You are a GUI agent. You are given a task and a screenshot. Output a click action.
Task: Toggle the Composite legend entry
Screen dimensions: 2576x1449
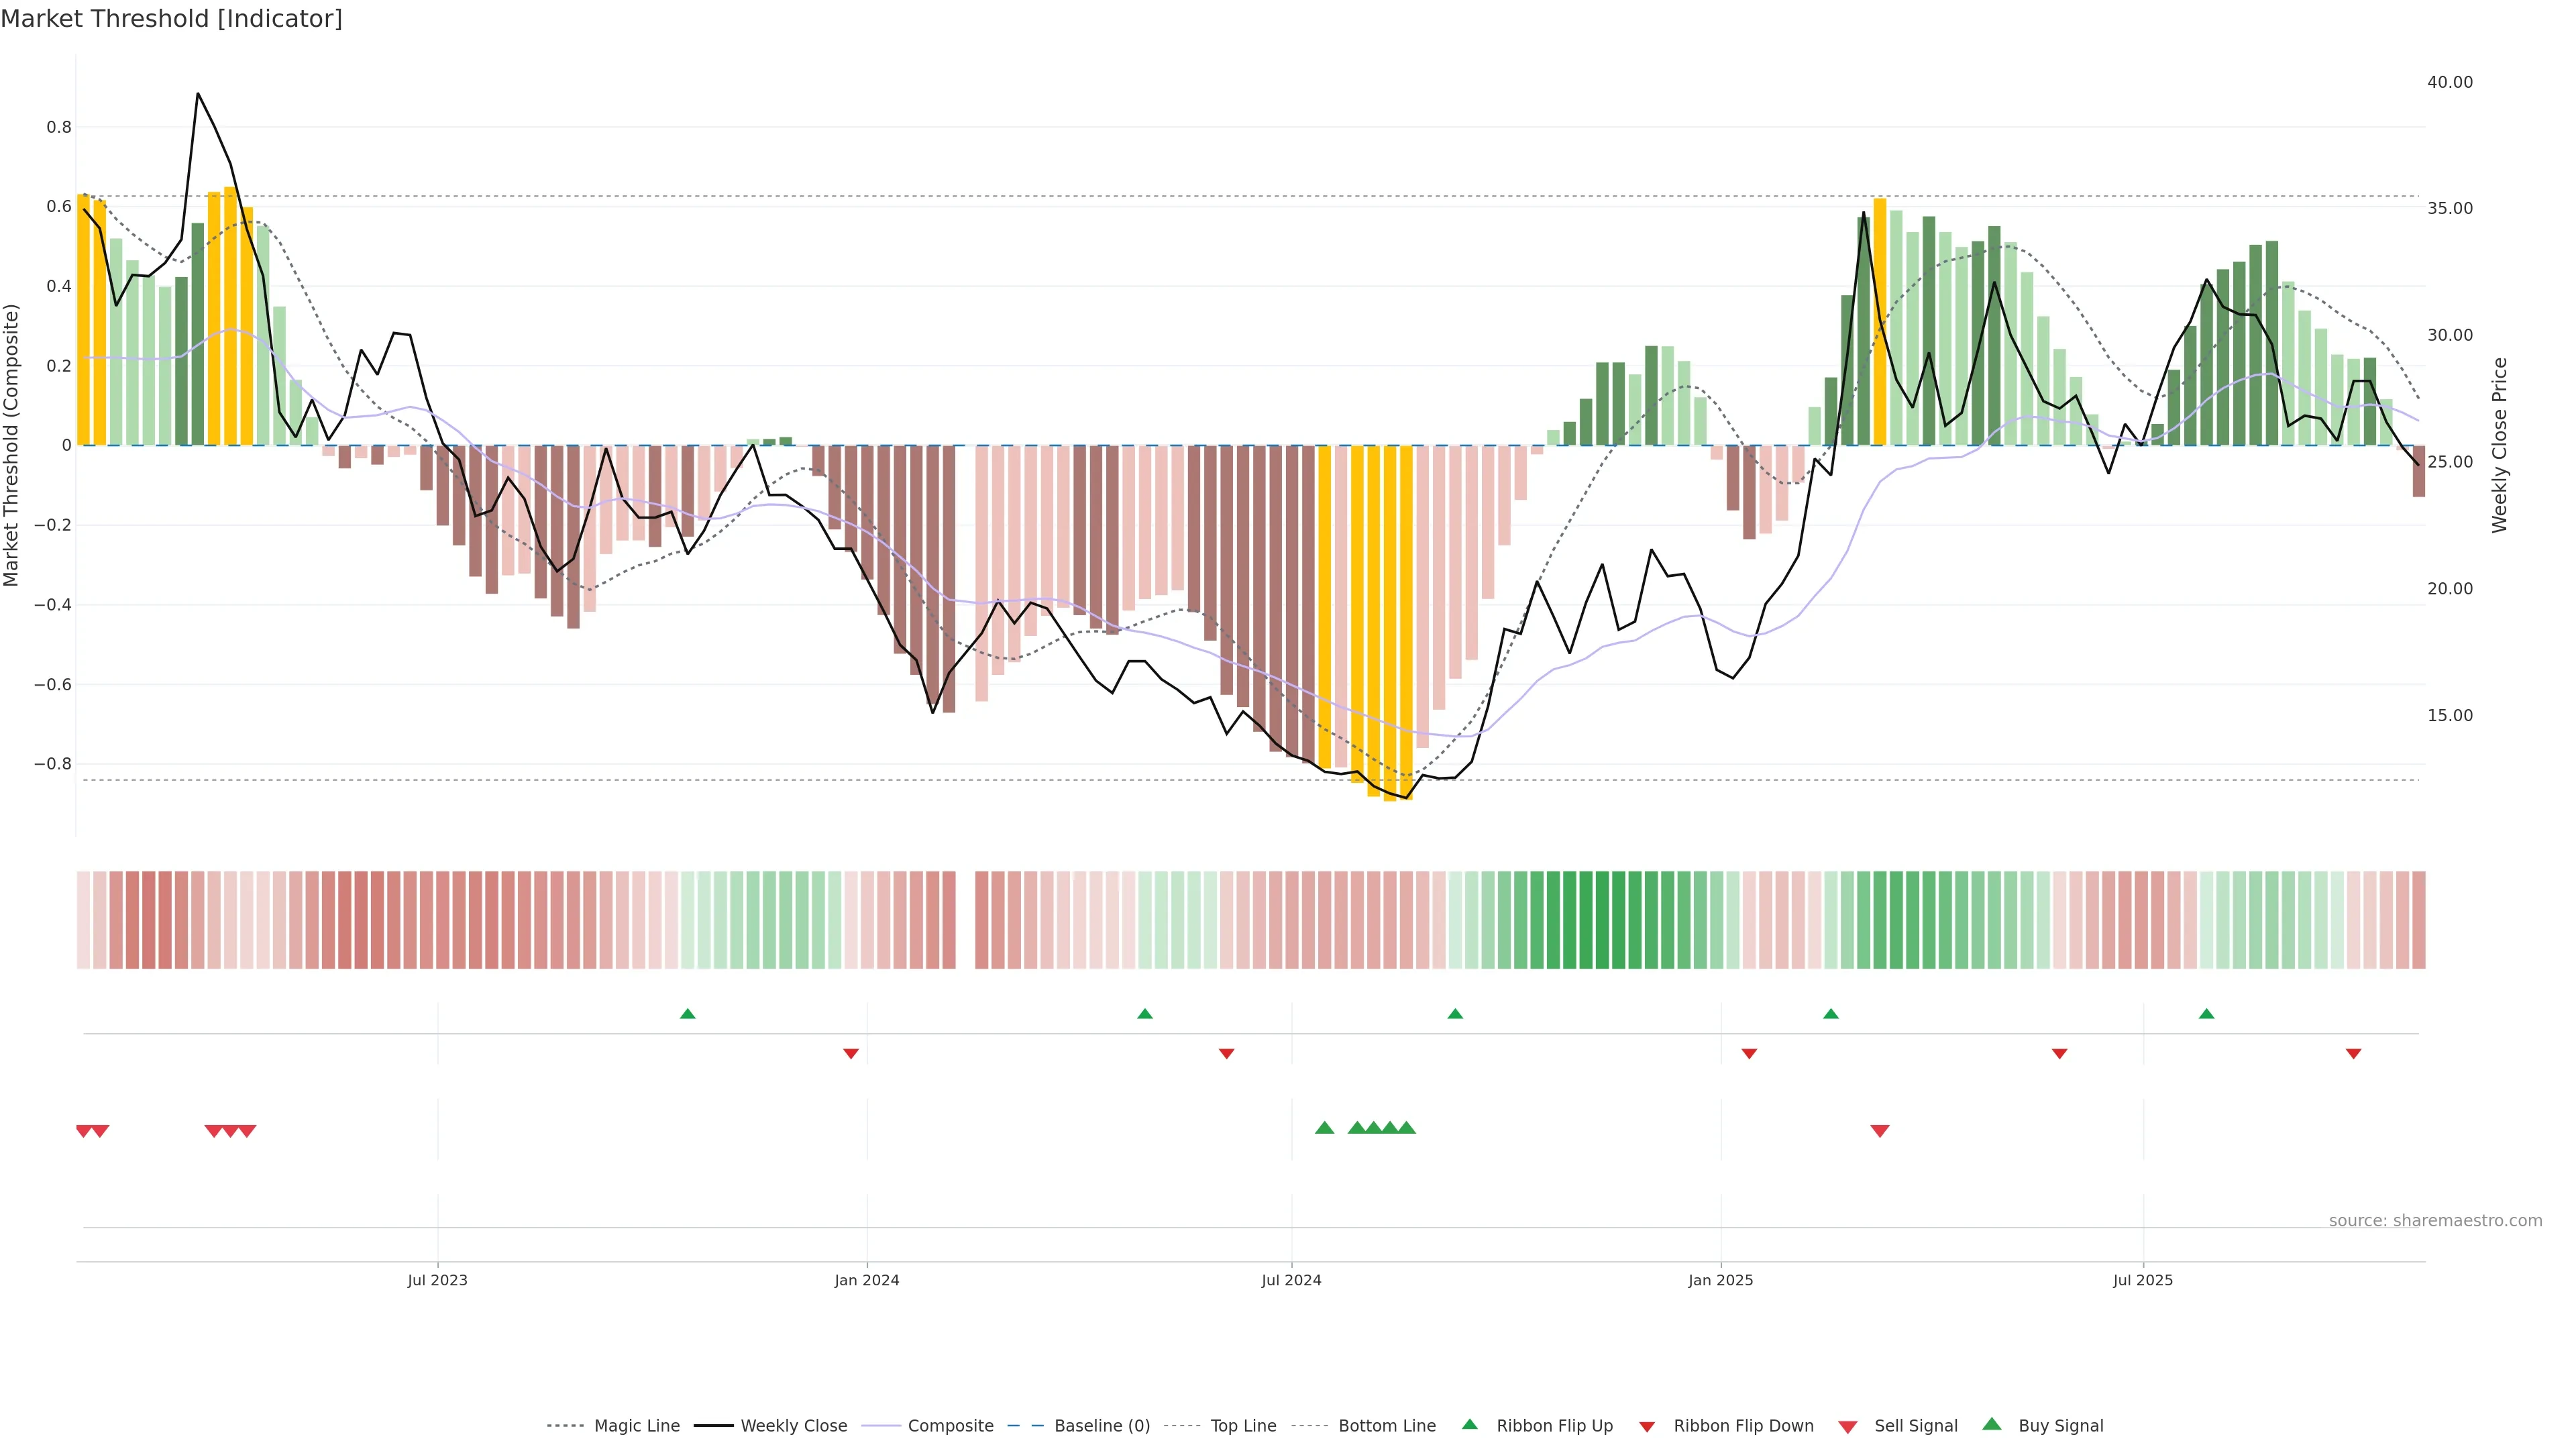(x=950, y=1426)
